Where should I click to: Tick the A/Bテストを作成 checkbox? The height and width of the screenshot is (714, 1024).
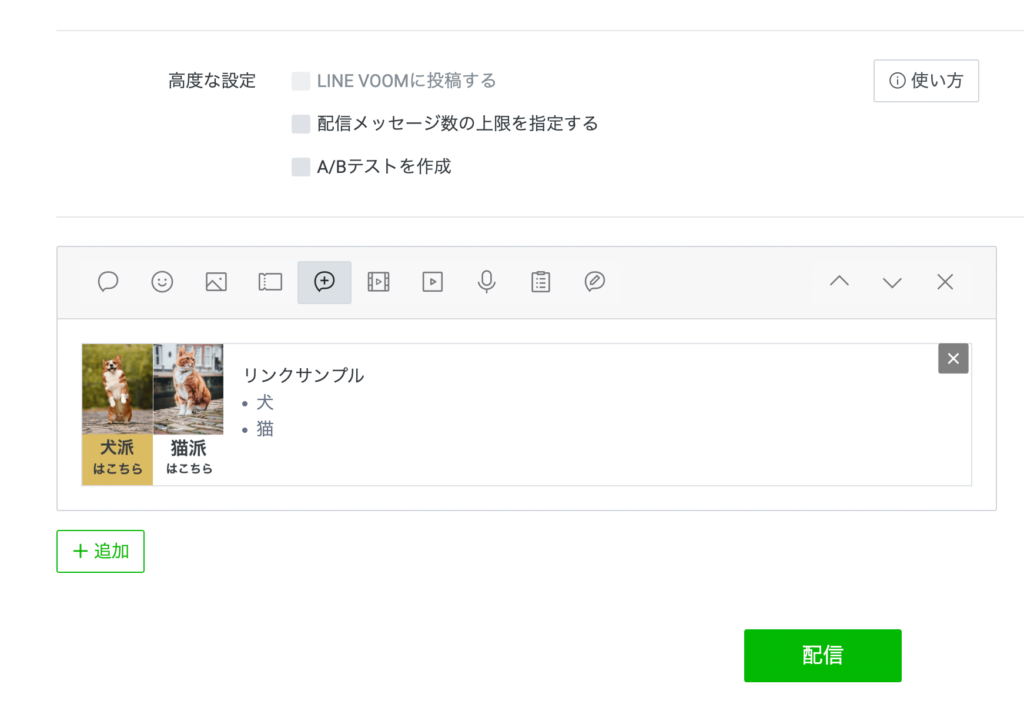pyautogui.click(x=301, y=167)
